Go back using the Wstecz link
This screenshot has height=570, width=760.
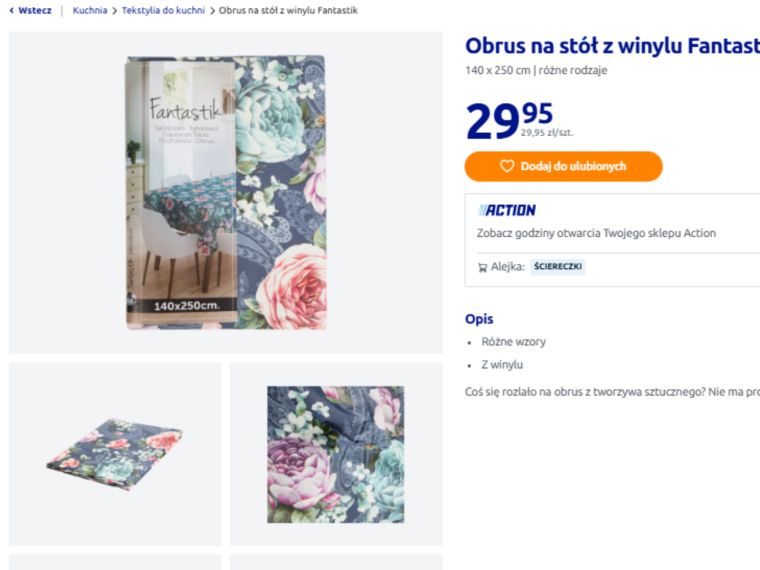30,11
